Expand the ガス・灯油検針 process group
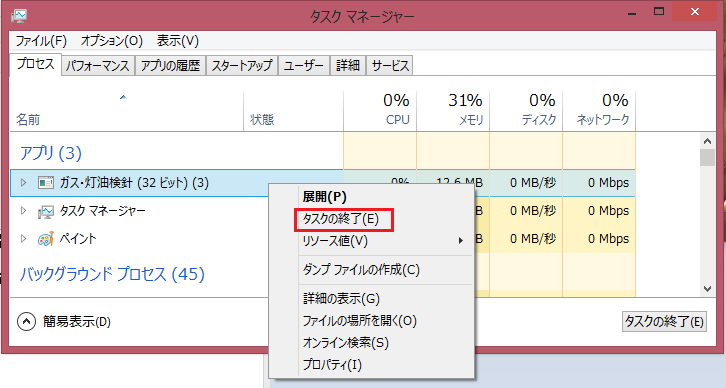Image resolution: width=726 pixels, height=388 pixels. point(23,183)
